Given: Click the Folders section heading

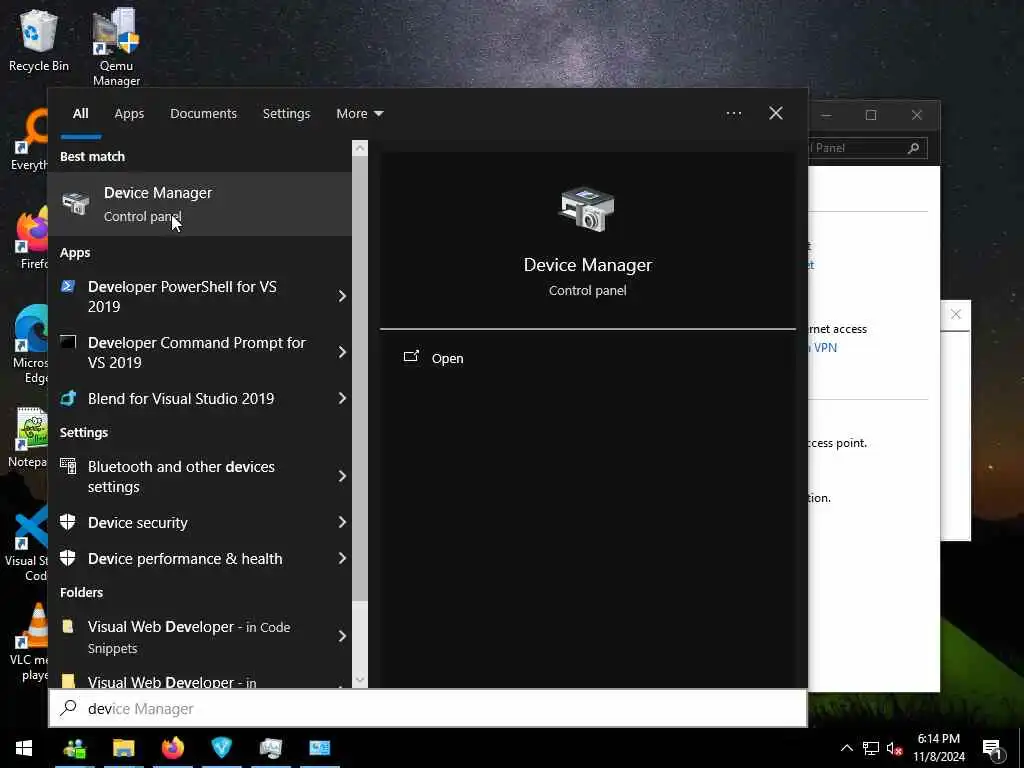Looking at the screenshot, I should click(x=82, y=592).
